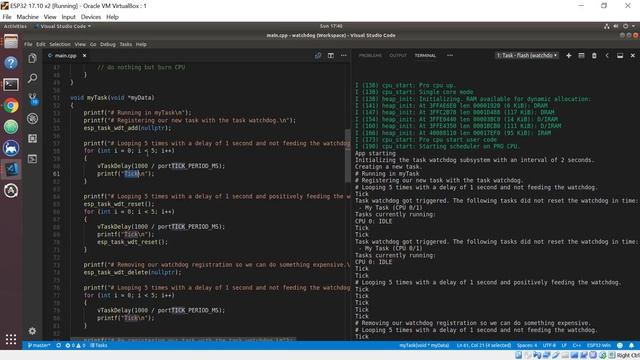Open Software Updater in the Ubuntu dock
Screen dimensions: 640x360
tap(11, 191)
